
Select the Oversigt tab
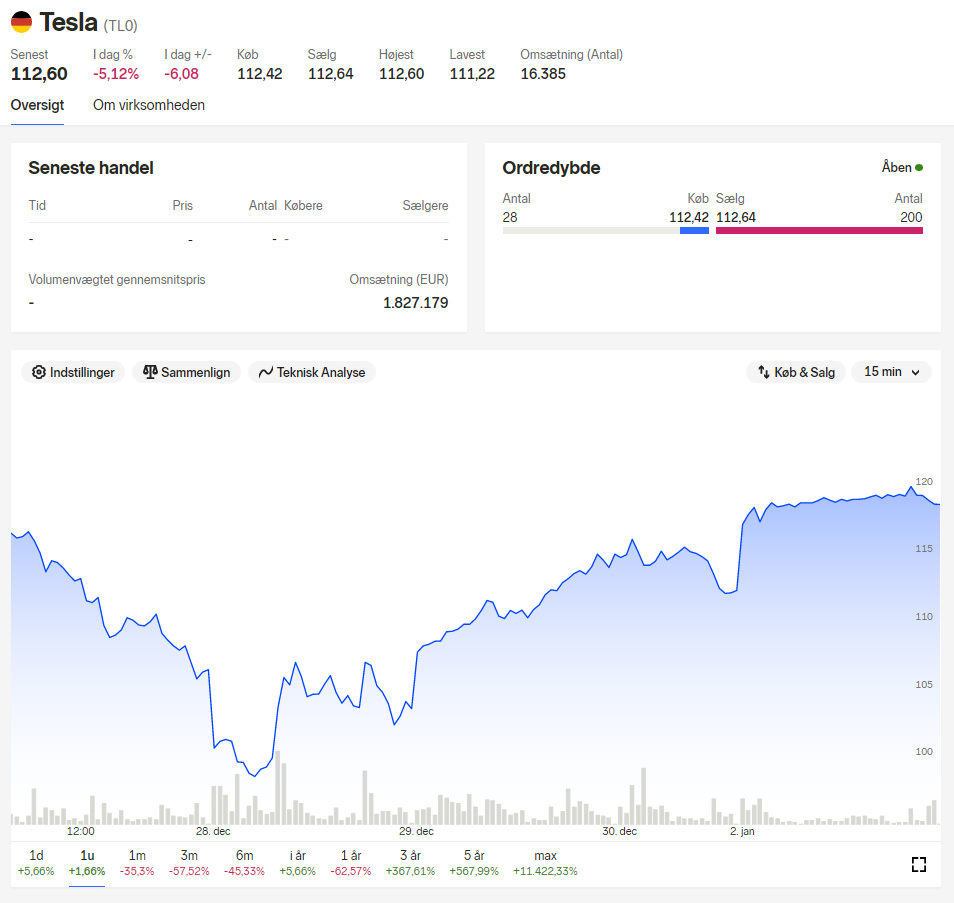[37, 105]
